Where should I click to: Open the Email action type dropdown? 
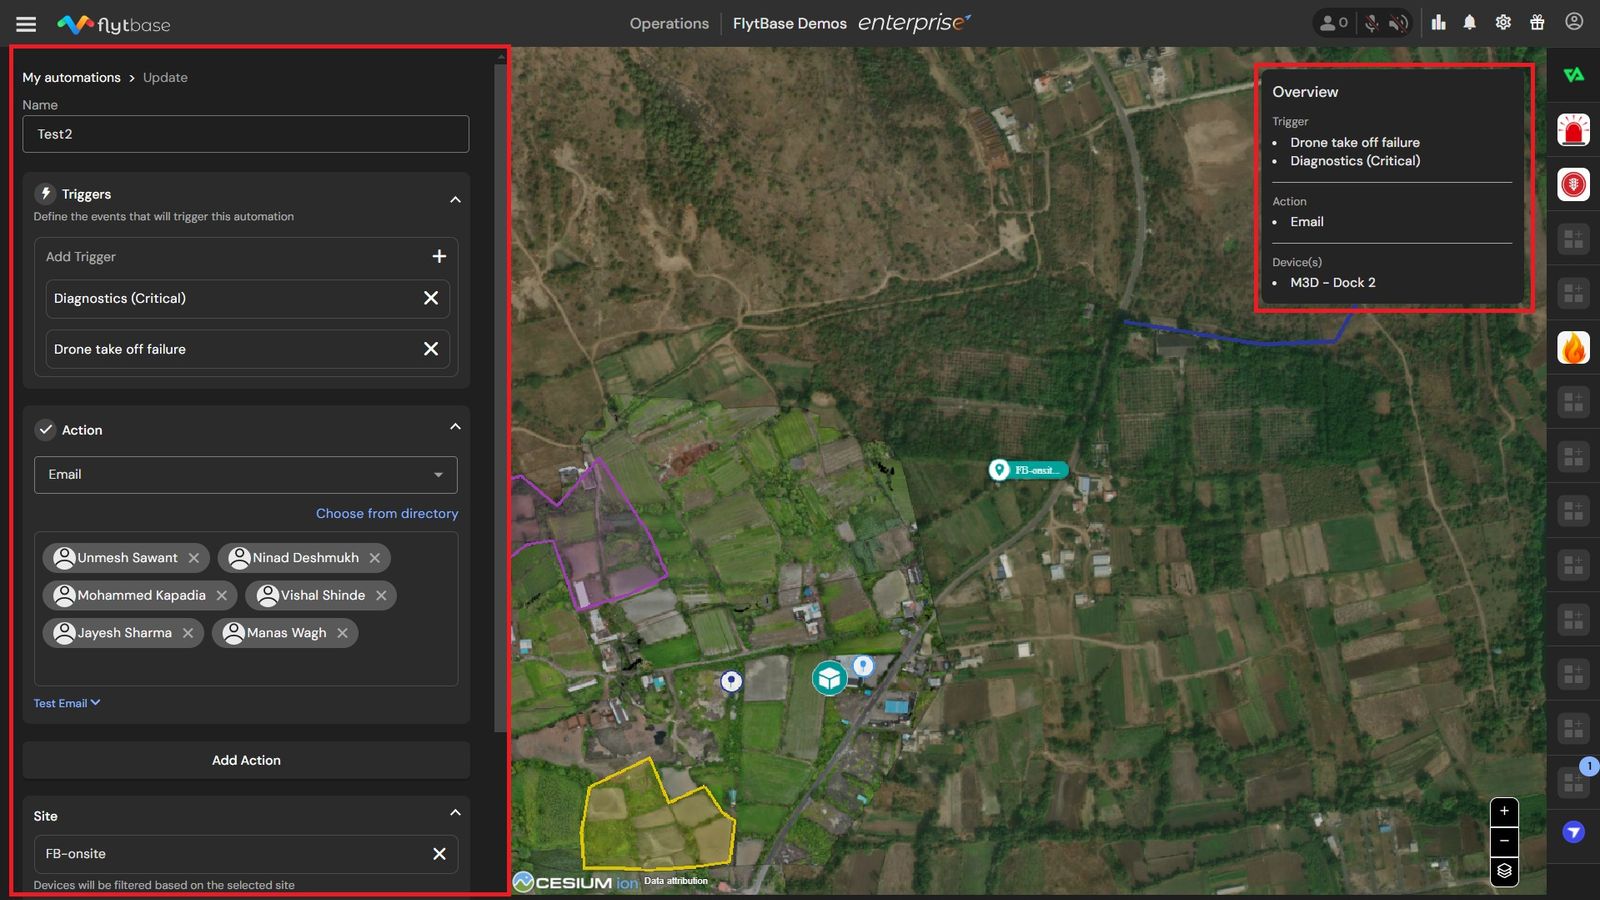tap(246, 475)
